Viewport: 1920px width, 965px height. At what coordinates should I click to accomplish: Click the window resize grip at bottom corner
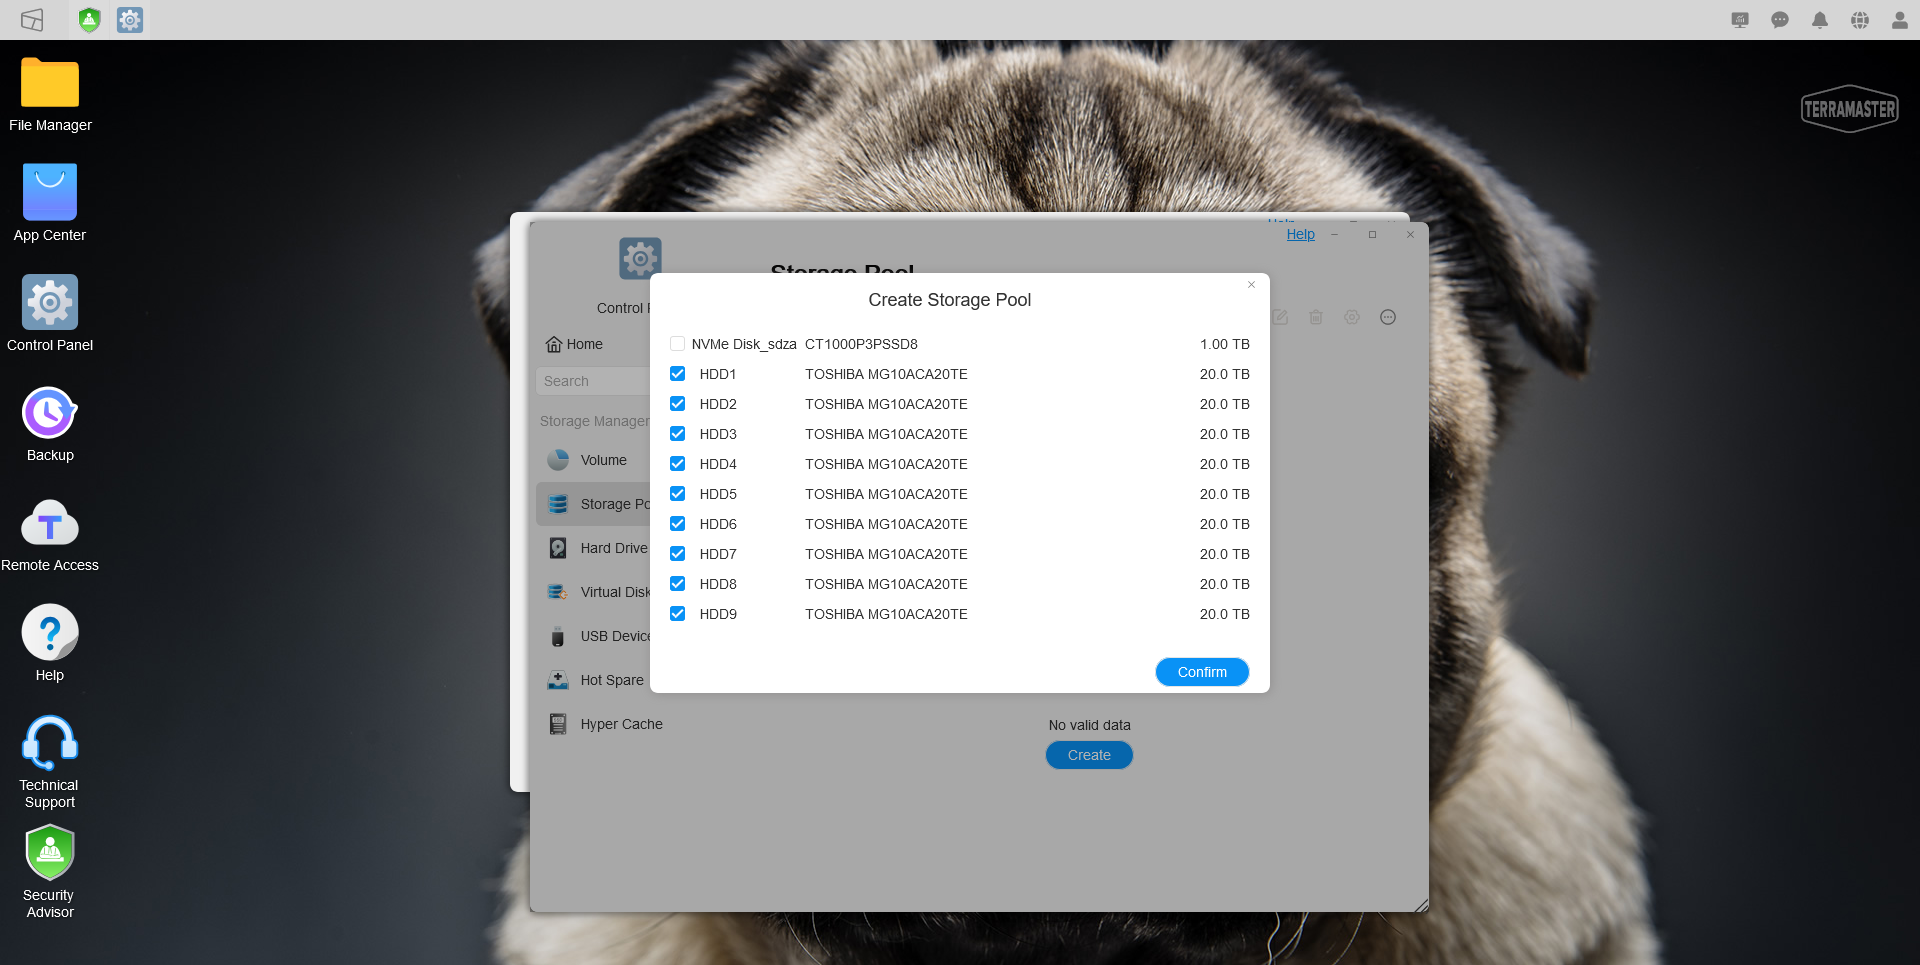click(1421, 905)
